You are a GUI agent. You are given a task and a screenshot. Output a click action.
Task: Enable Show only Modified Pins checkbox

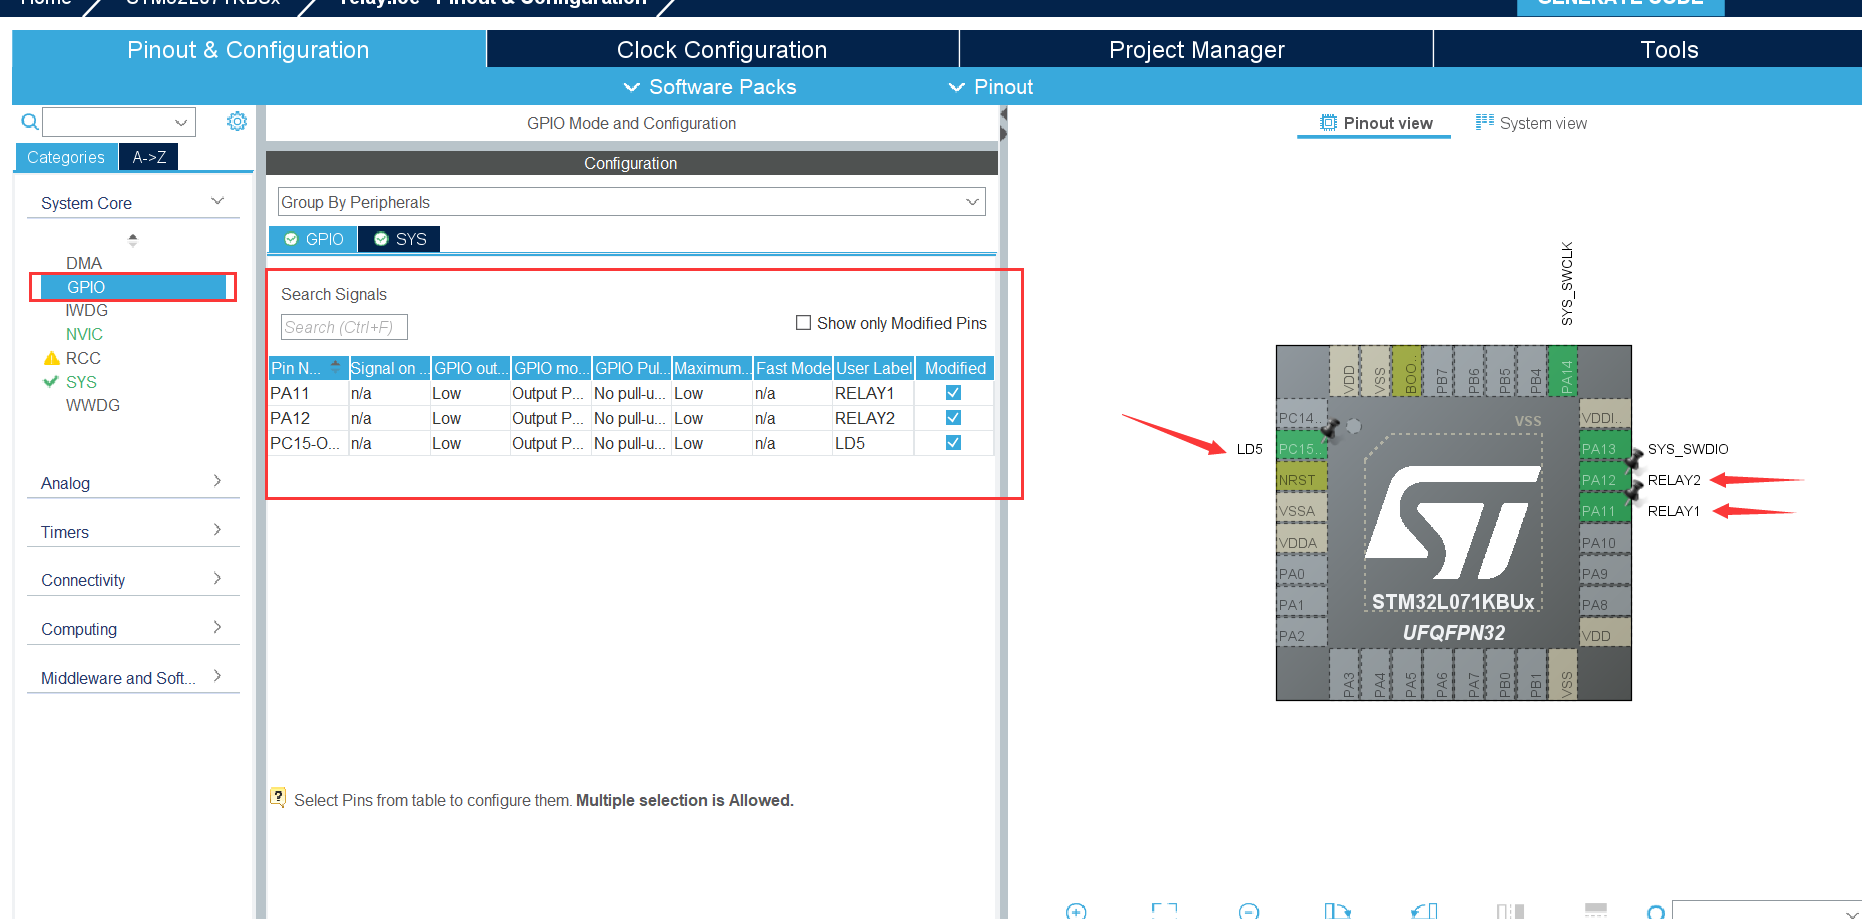point(803,323)
